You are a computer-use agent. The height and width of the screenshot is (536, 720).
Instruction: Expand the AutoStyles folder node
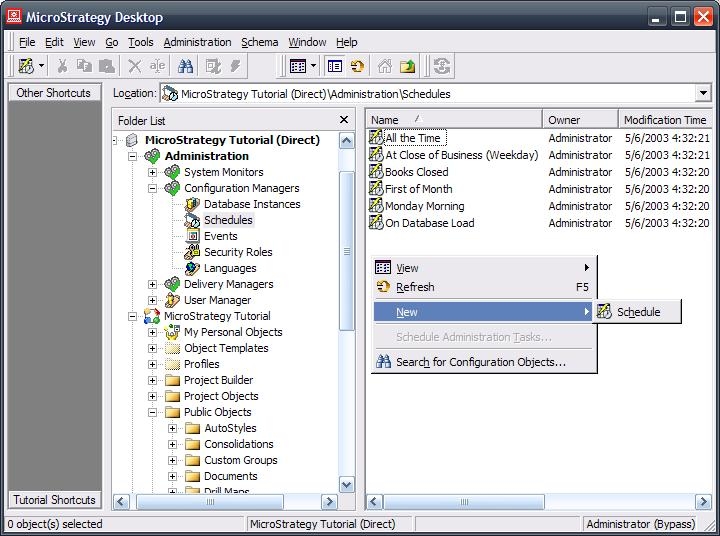pyautogui.click(x=173, y=429)
